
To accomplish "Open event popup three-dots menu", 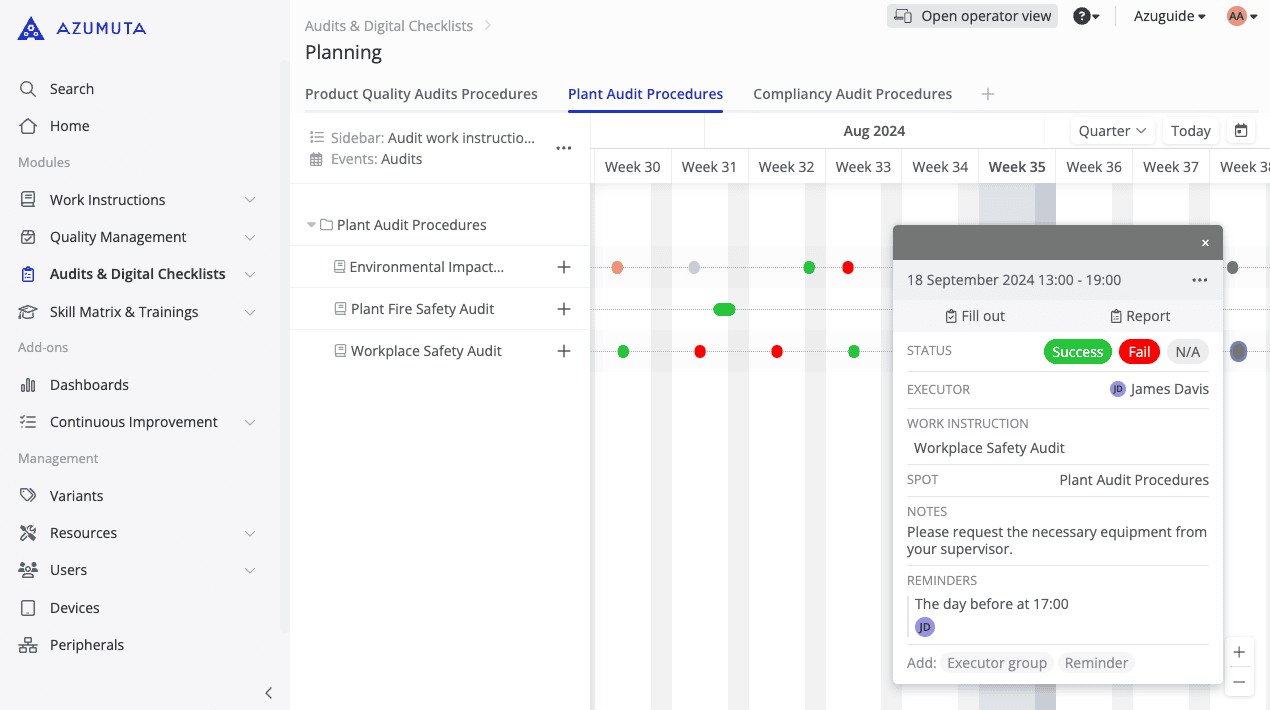I will pos(1199,280).
